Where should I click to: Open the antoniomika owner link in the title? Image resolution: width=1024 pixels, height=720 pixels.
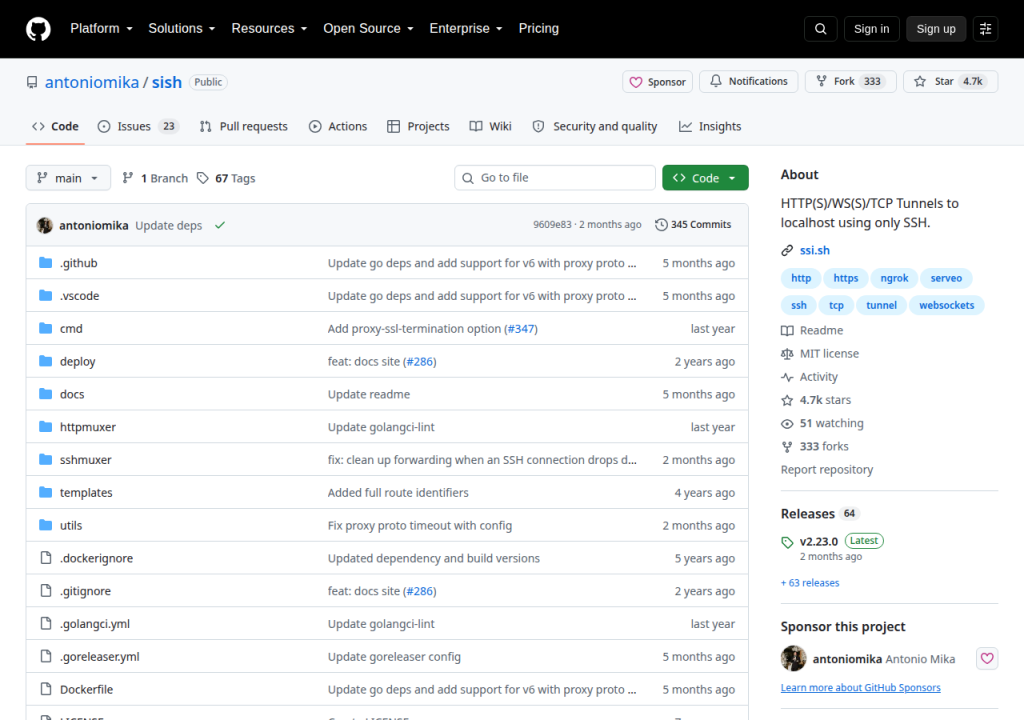pos(92,82)
